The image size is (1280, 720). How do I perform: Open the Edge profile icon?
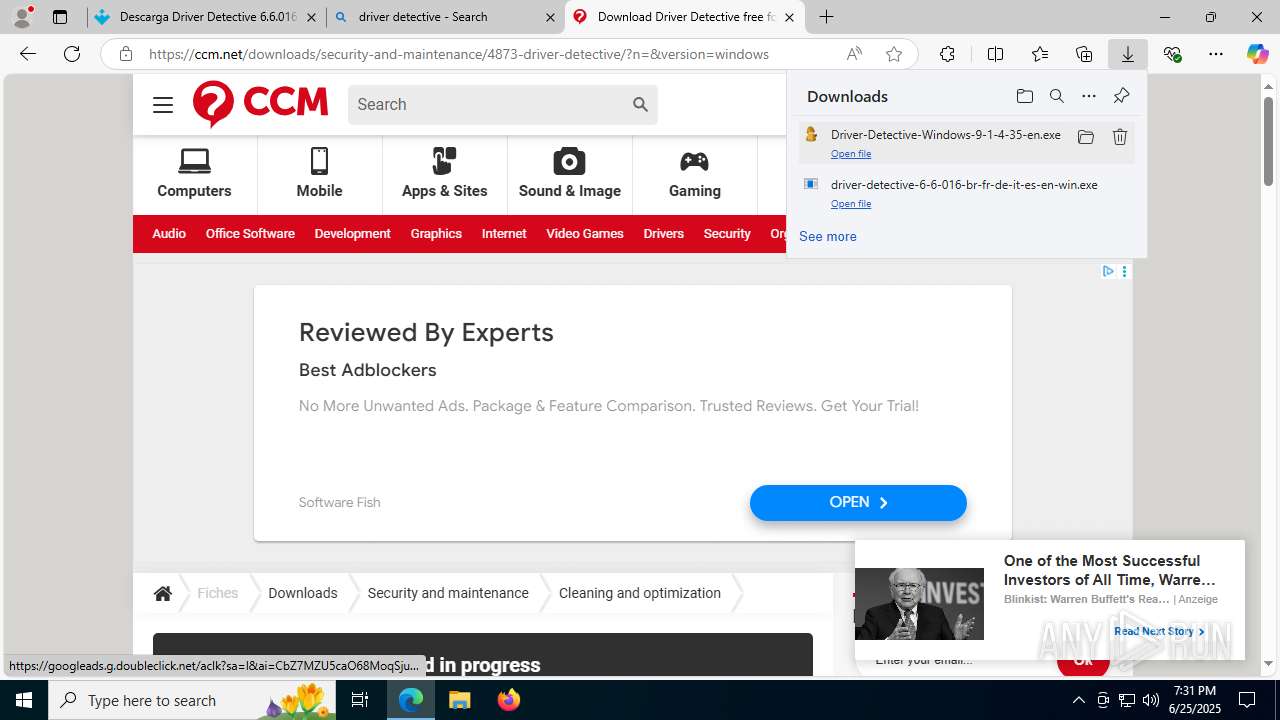22,17
